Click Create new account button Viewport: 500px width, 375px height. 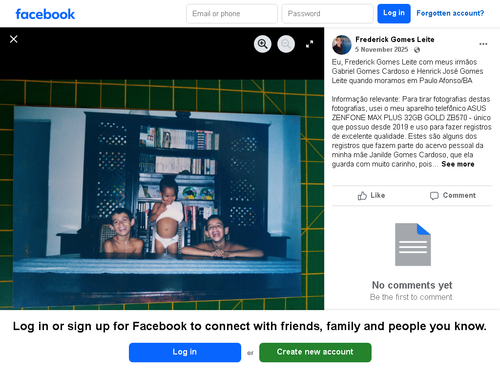point(315,352)
